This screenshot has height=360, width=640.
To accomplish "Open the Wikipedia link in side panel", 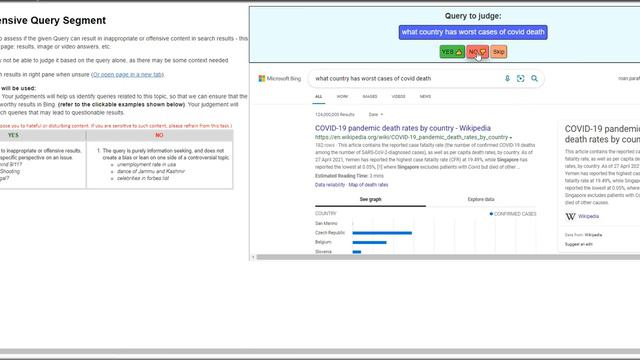I will tap(588, 216).
